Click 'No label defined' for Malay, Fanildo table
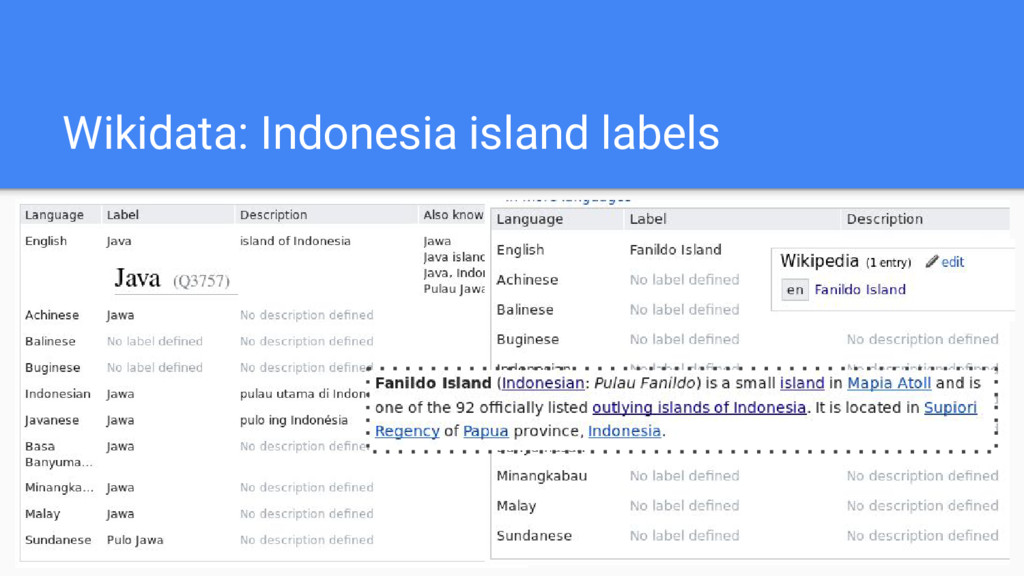The image size is (1024, 576). (x=684, y=506)
